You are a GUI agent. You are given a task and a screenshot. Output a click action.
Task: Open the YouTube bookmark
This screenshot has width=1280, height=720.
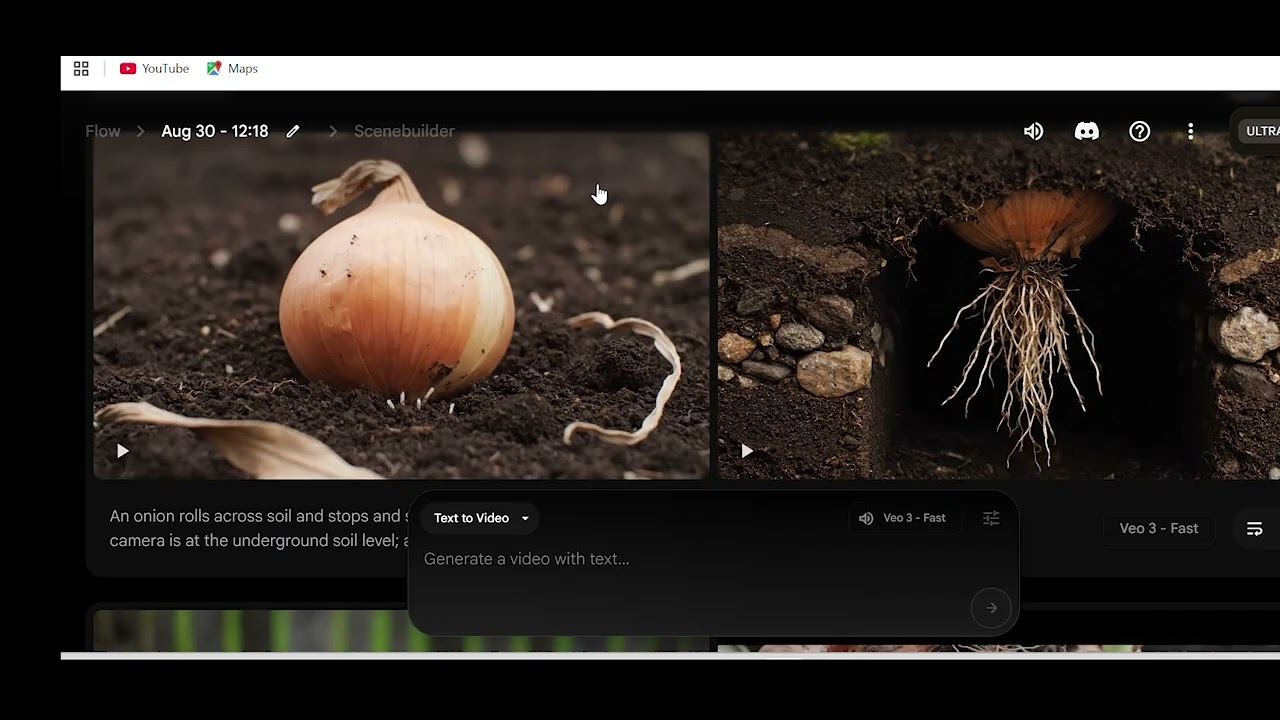[x=154, y=68]
